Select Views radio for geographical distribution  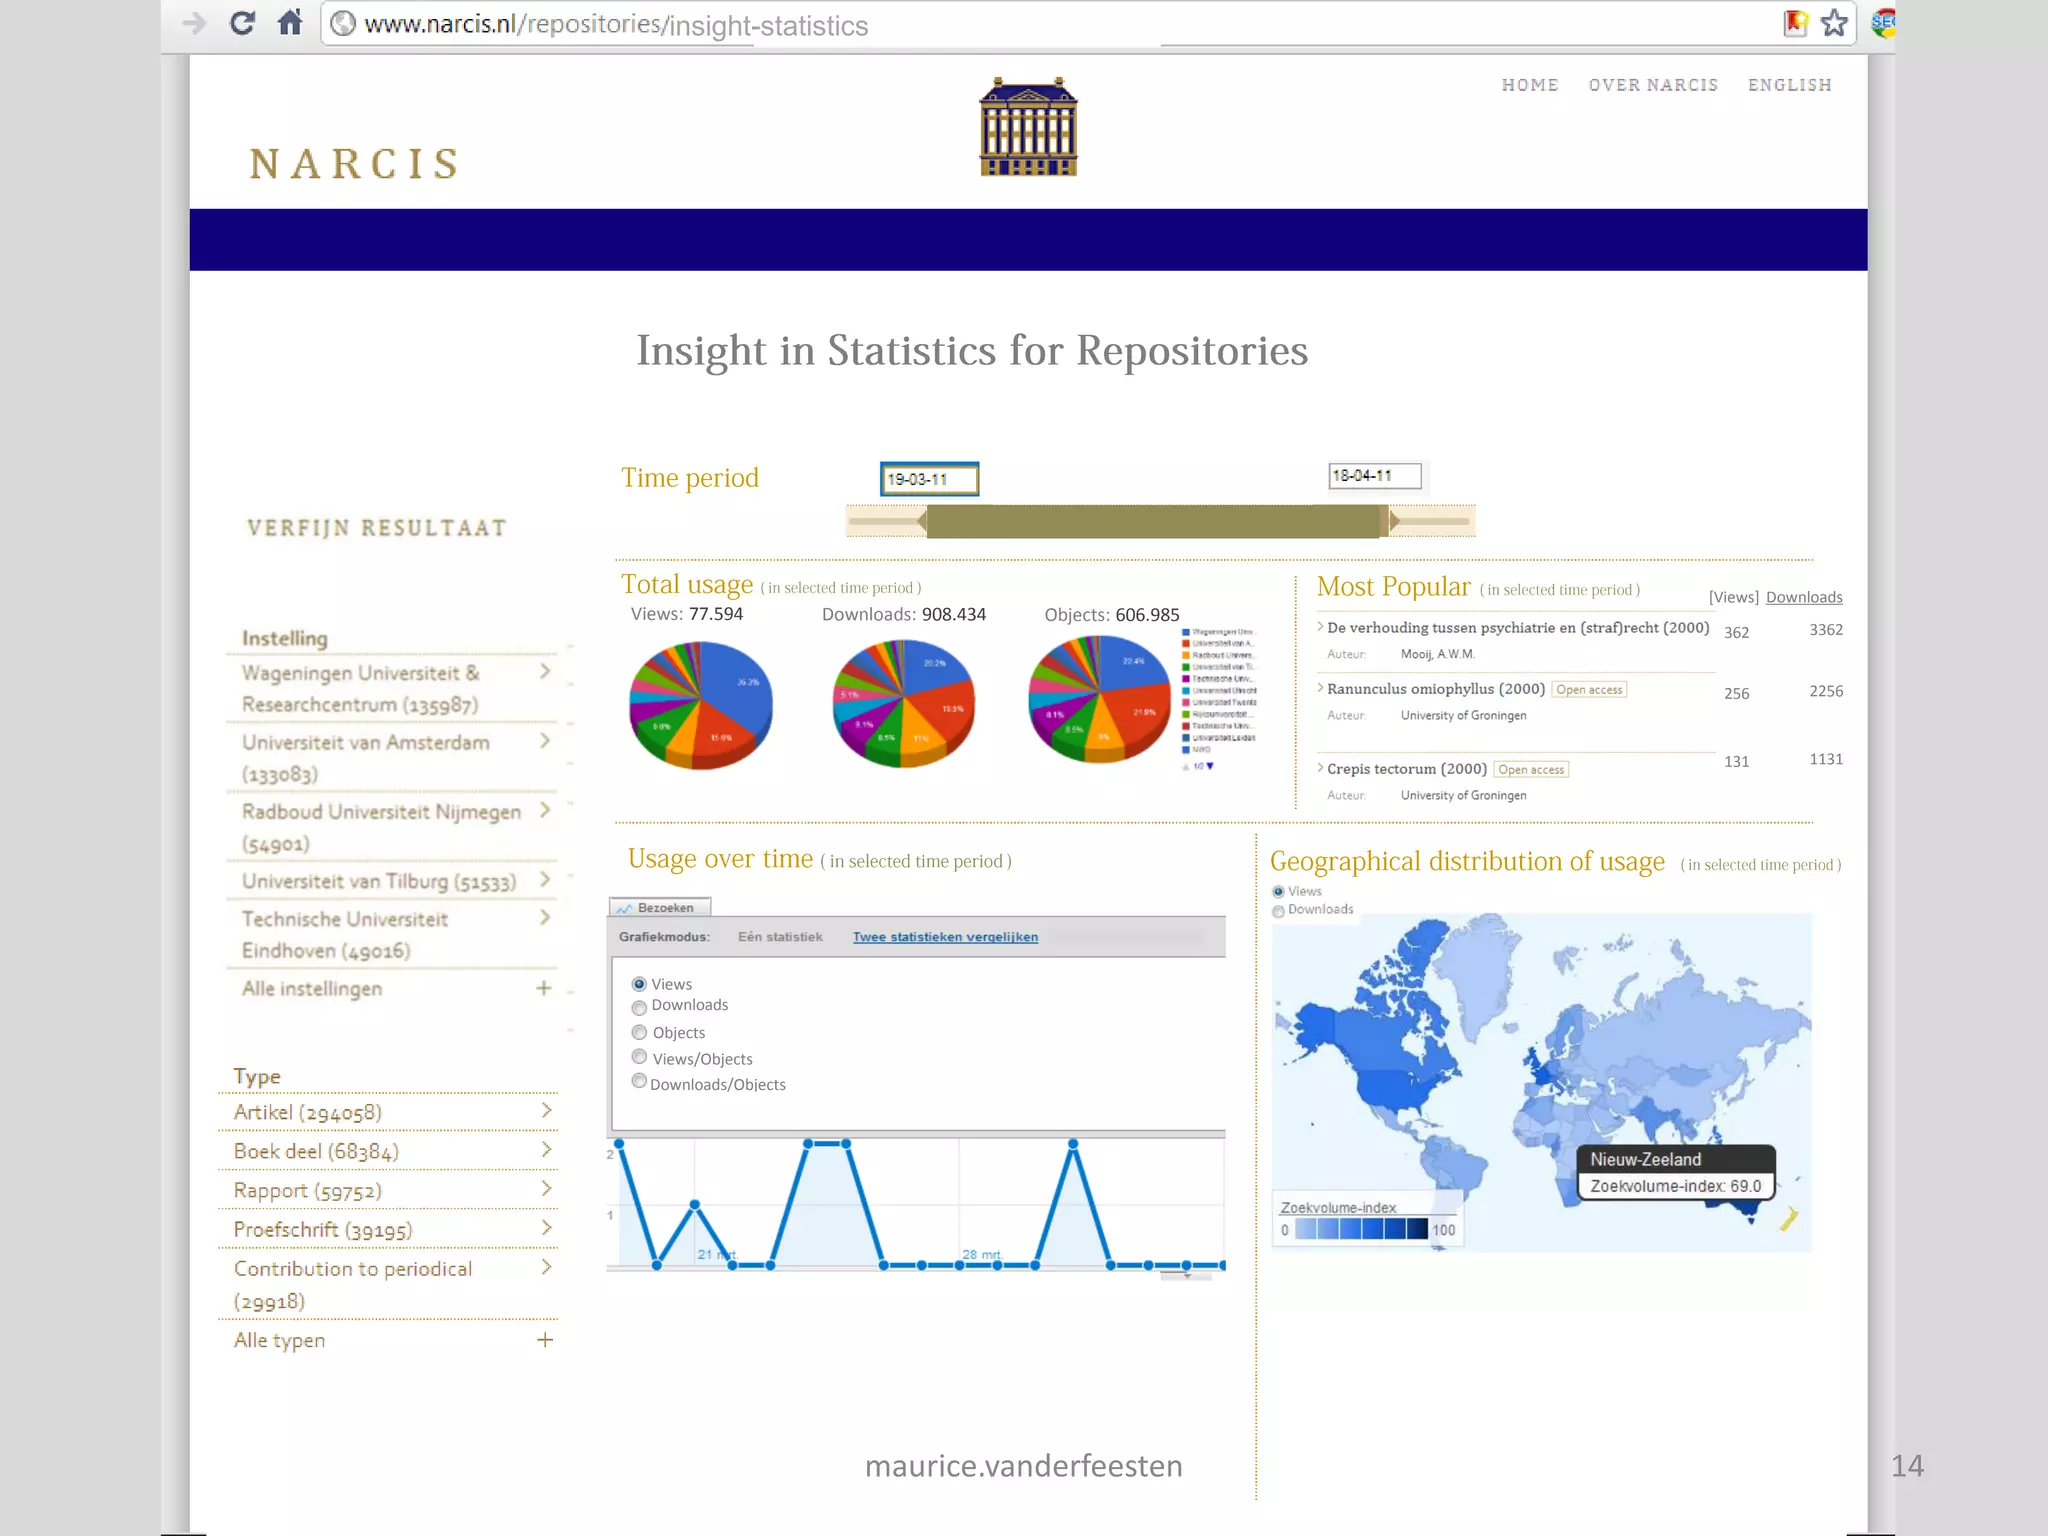point(1278,891)
